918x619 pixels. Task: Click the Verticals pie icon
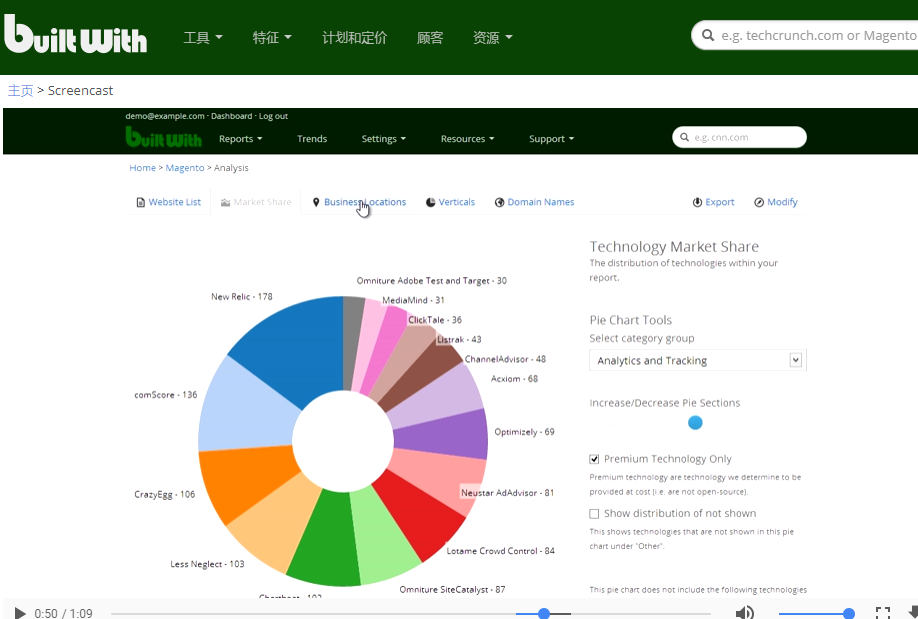tap(430, 202)
